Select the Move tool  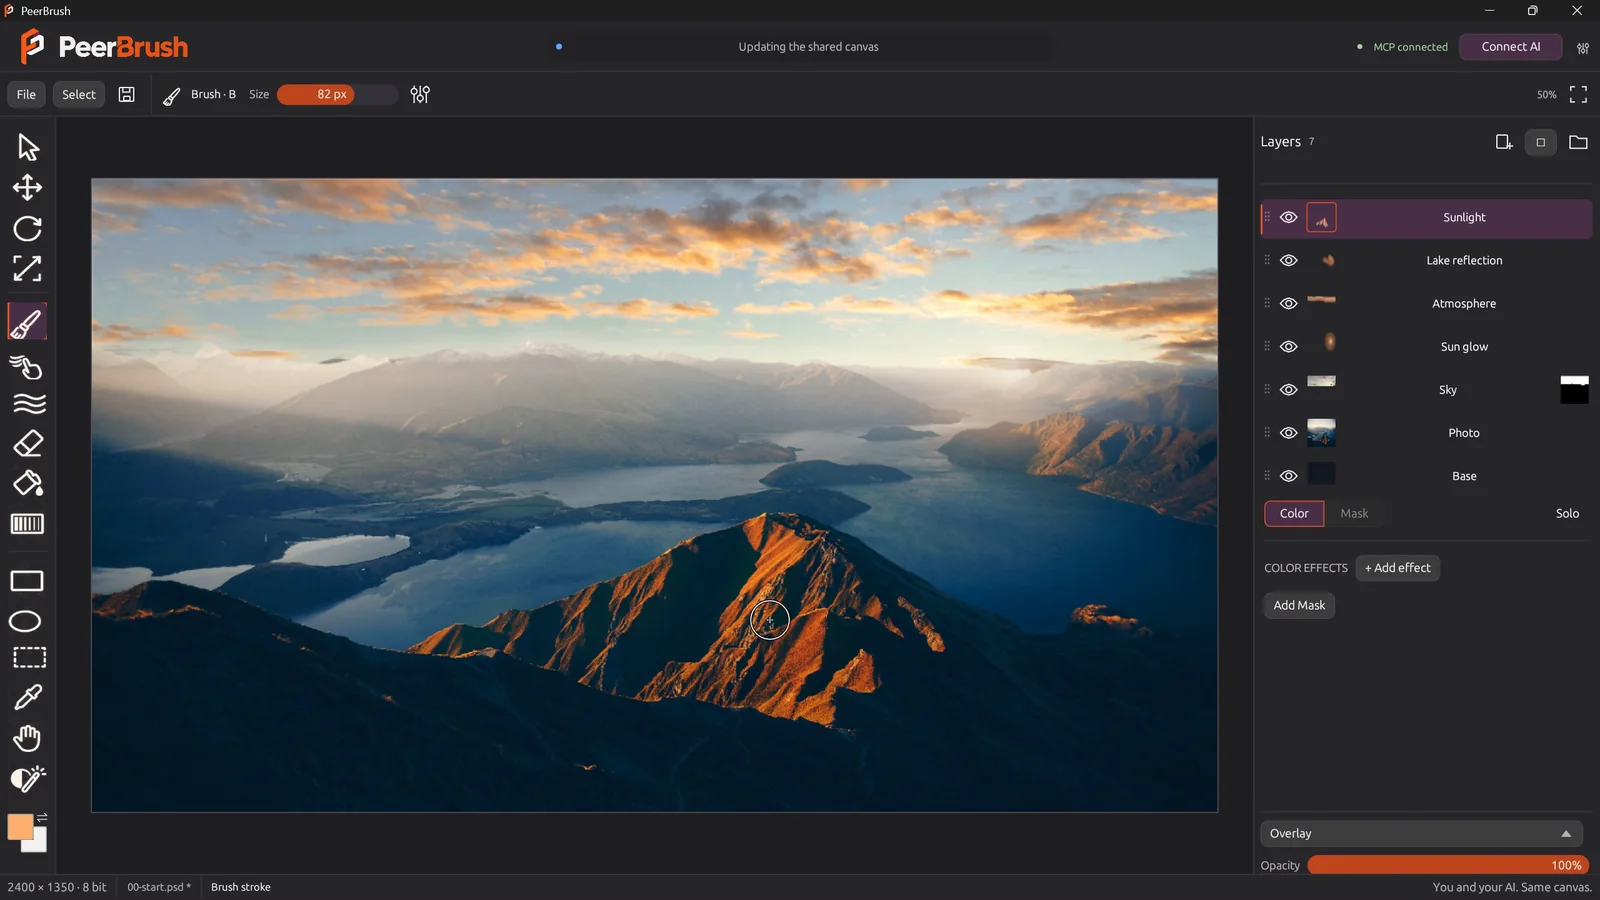(x=27, y=188)
